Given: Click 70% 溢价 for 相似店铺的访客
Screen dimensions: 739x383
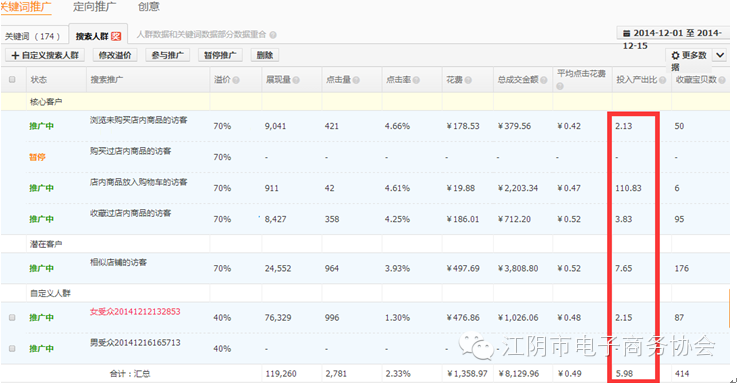Looking at the screenshot, I should (222, 268).
